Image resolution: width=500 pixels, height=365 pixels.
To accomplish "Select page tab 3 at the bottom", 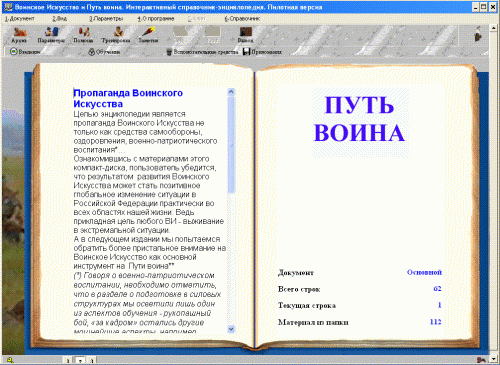I will (92, 360).
